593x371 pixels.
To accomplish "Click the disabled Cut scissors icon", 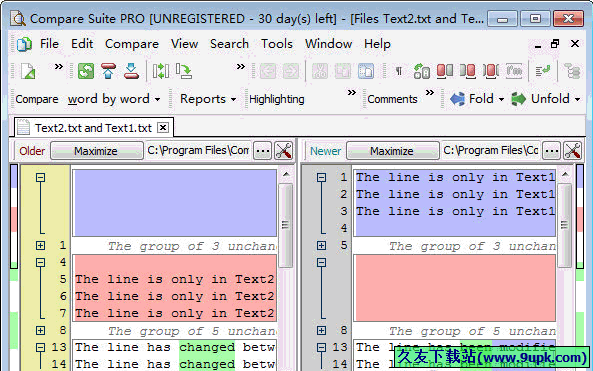I will pos(320,71).
